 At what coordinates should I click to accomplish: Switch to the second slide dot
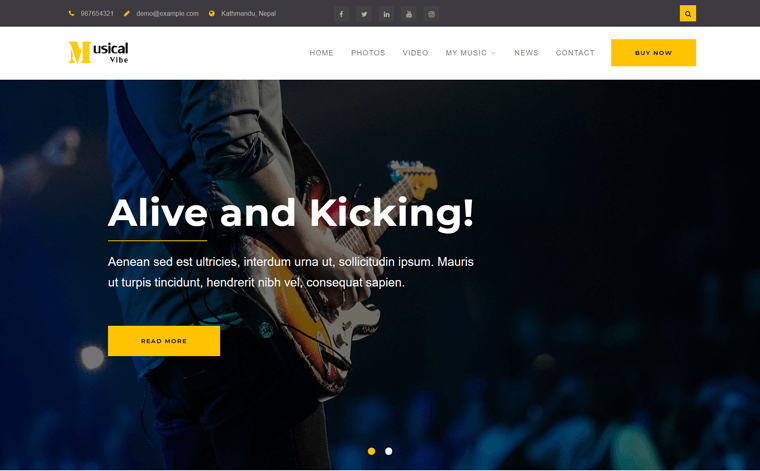[389, 451]
